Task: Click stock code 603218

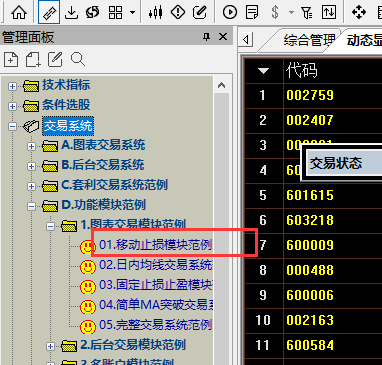Action: pos(310,220)
